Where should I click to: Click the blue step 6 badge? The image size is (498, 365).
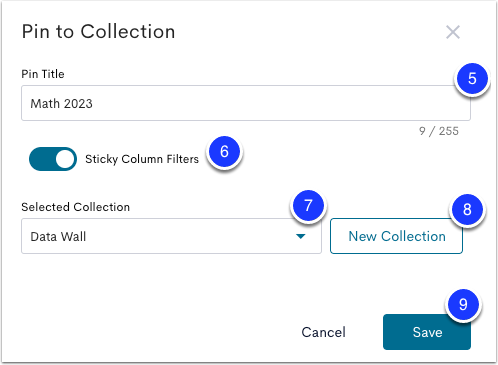pyautogui.click(x=224, y=152)
